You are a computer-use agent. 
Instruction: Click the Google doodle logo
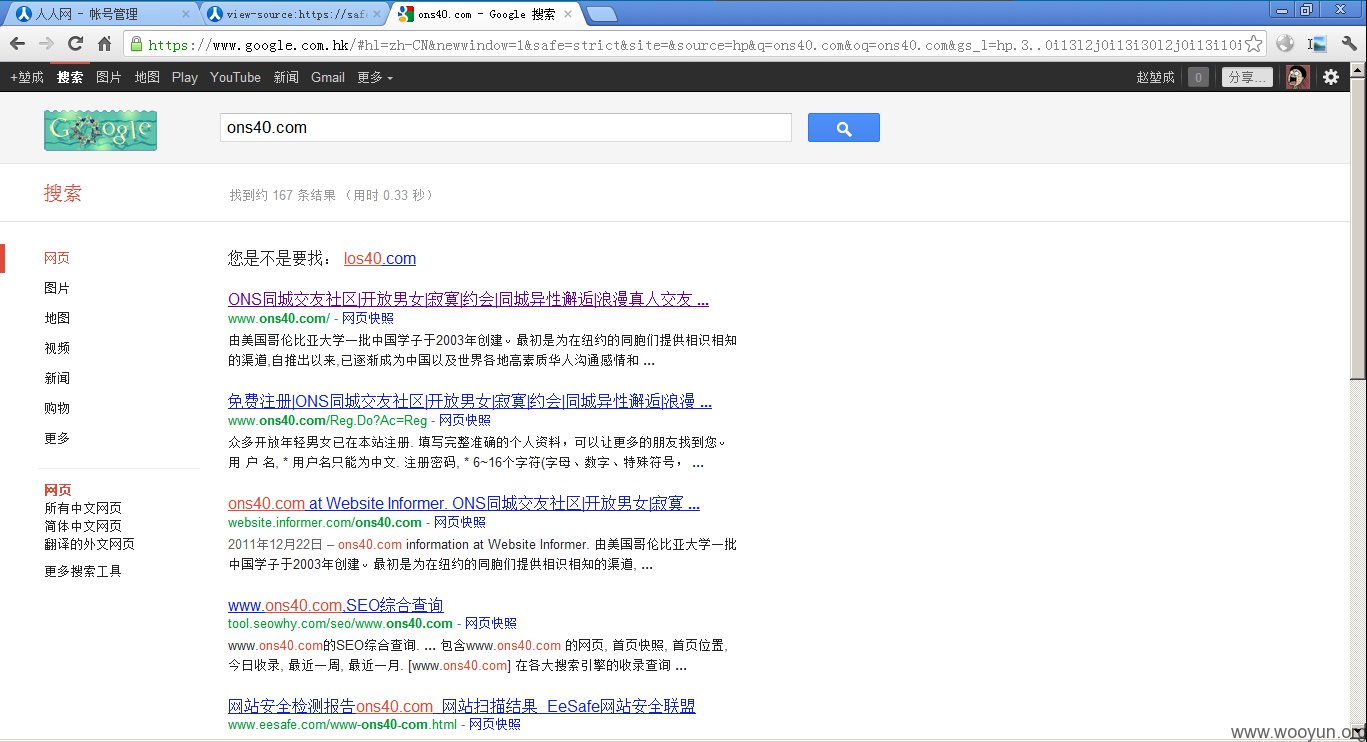click(100, 130)
